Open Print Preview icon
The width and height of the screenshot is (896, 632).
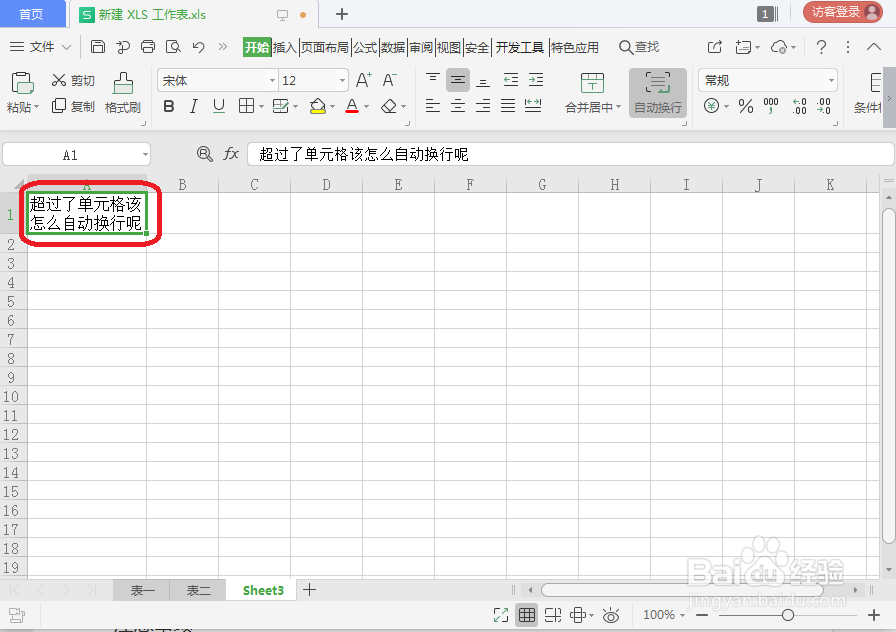pos(173,47)
